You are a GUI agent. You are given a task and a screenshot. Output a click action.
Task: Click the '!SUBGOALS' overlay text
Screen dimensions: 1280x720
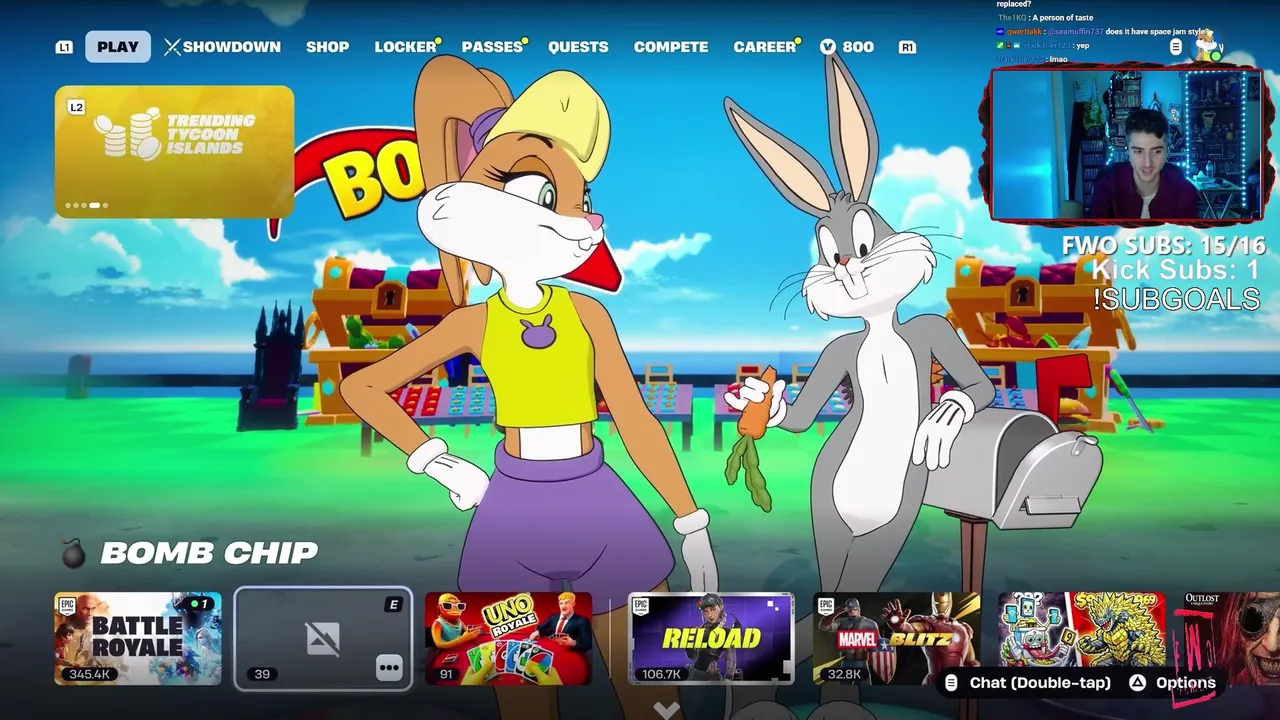click(1176, 299)
